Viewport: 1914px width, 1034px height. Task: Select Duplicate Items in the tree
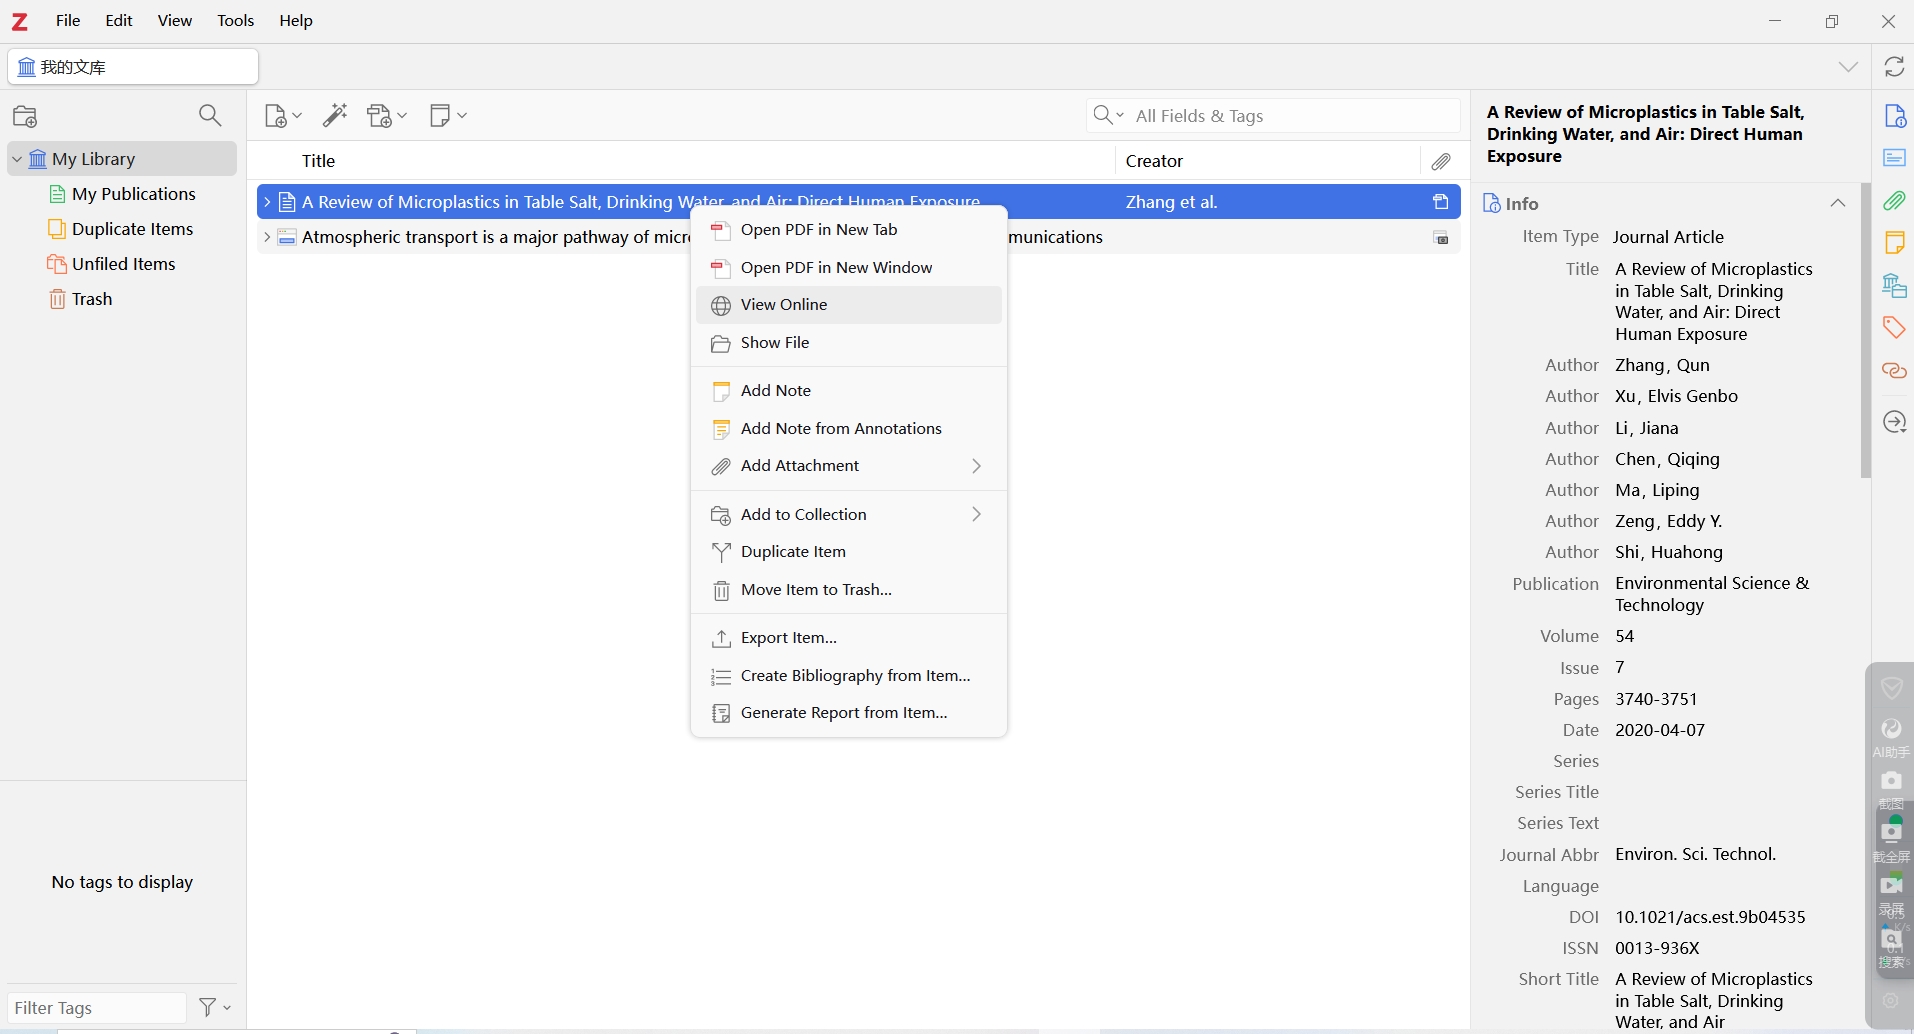120,229
